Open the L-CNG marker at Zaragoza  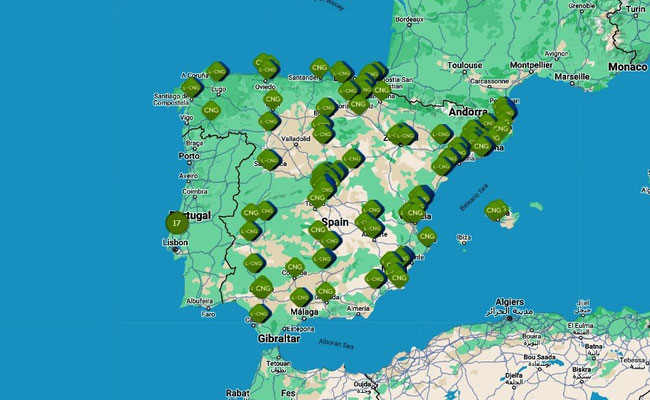[406, 136]
